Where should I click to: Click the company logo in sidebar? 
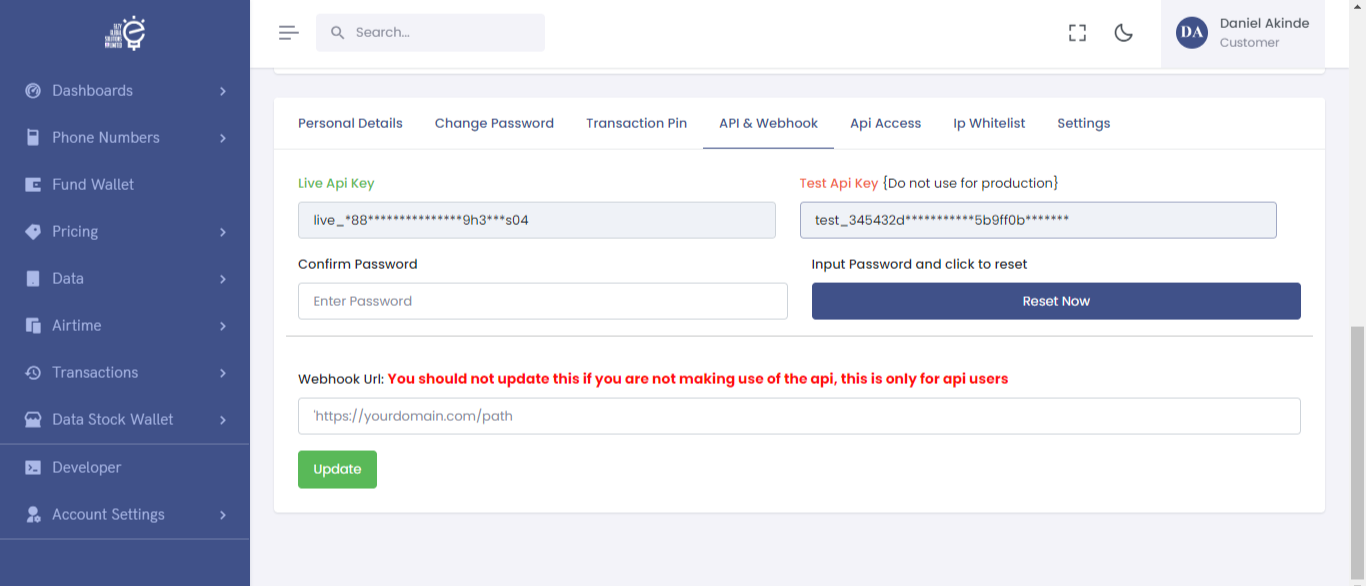click(125, 33)
